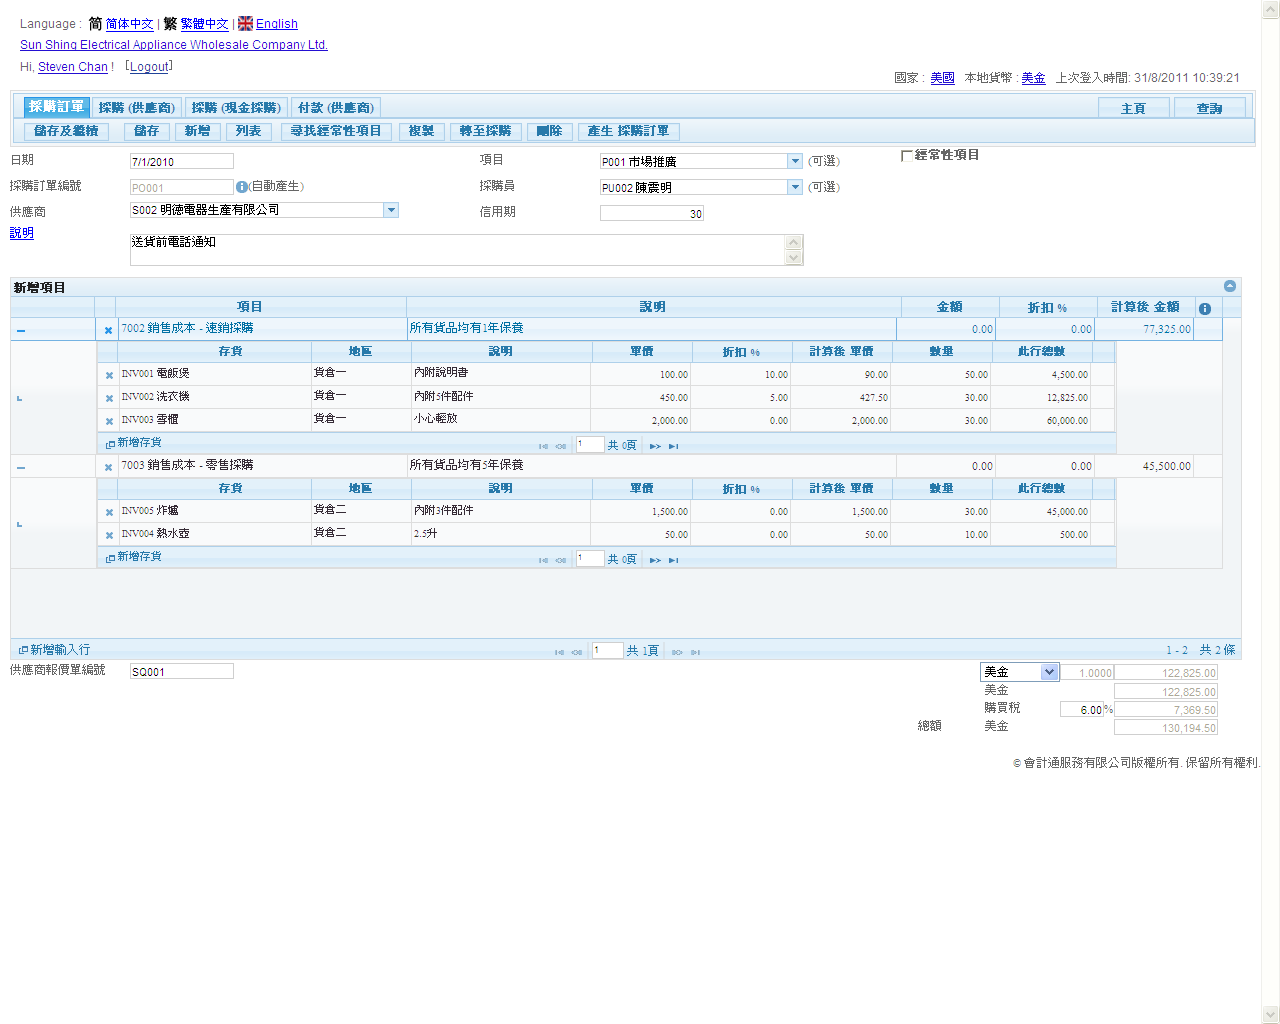Collapse the 7002 銷售成本 row

click(x=21, y=330)
